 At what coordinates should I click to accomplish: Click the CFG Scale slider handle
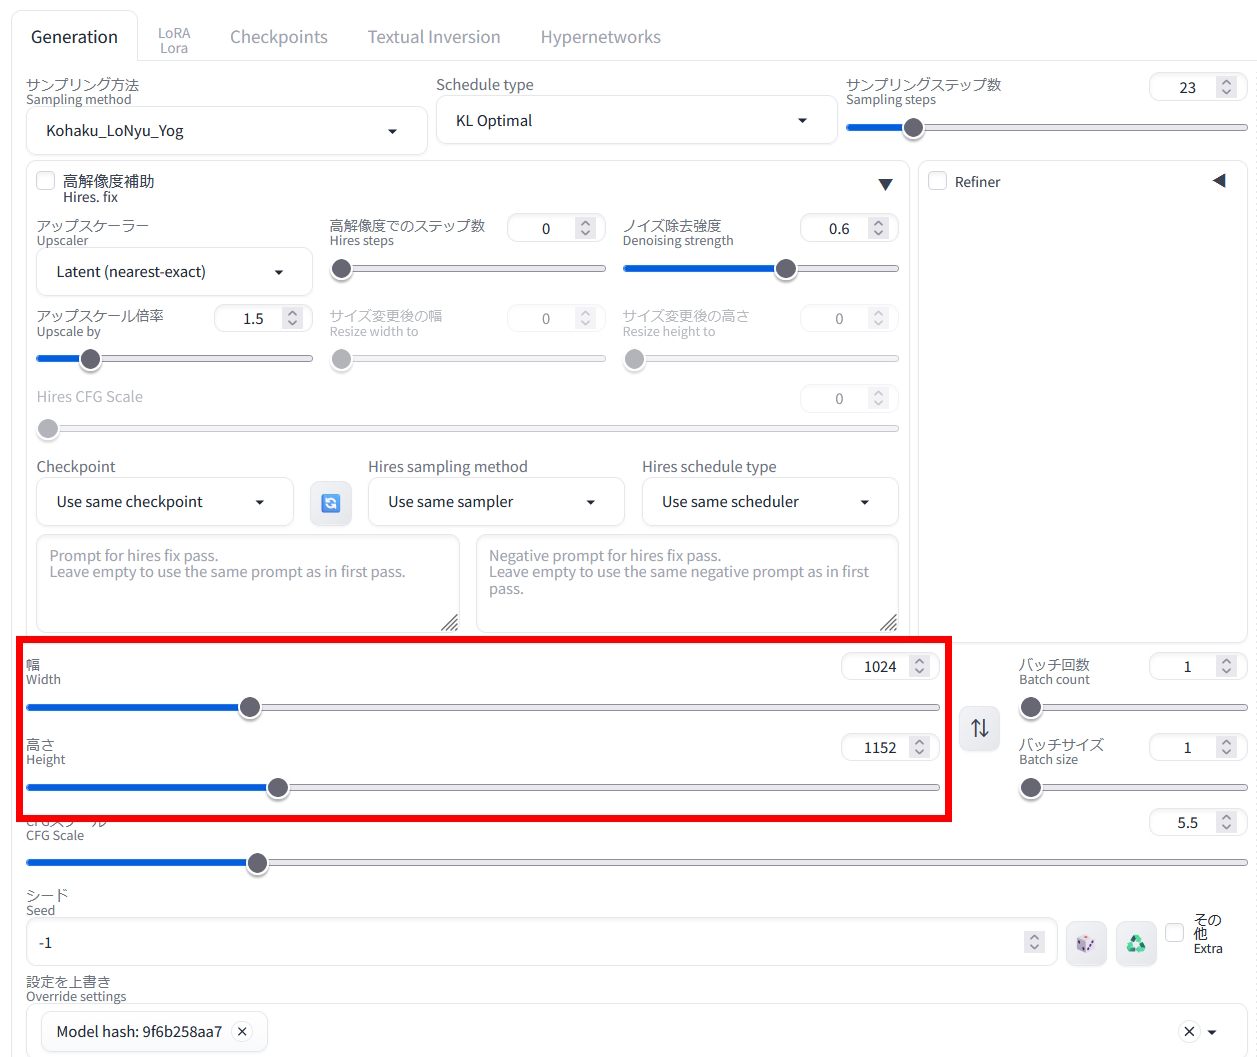click(x=257, y=863)
